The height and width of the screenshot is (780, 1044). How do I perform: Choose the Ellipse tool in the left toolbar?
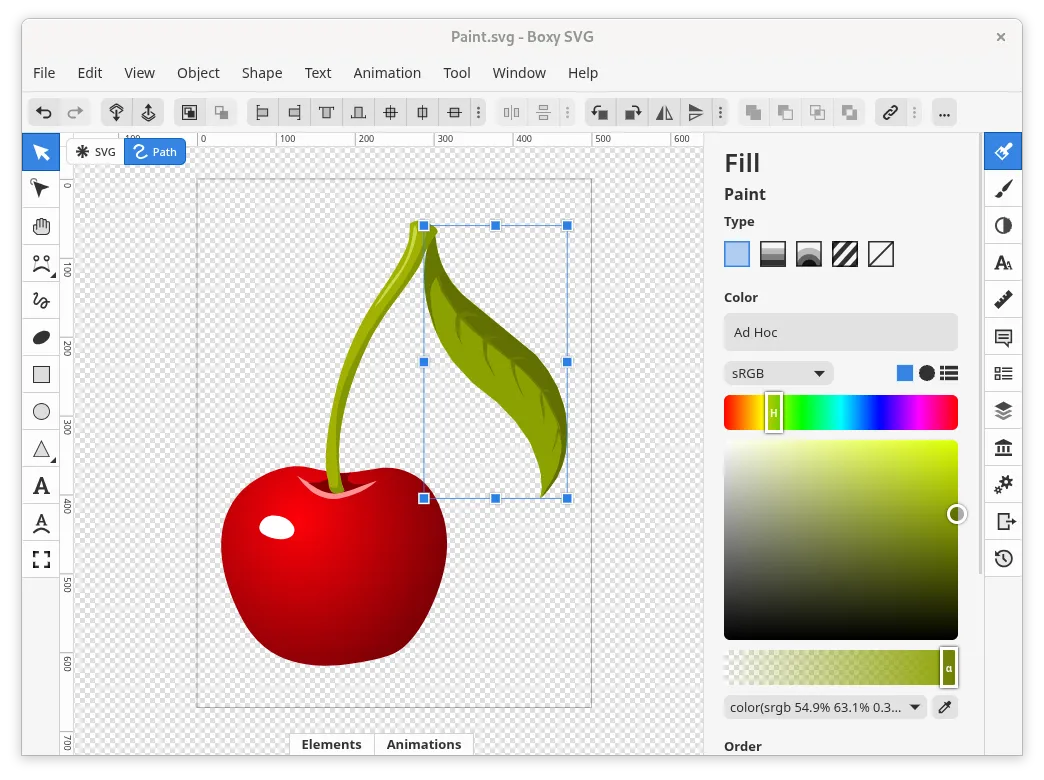41,412
